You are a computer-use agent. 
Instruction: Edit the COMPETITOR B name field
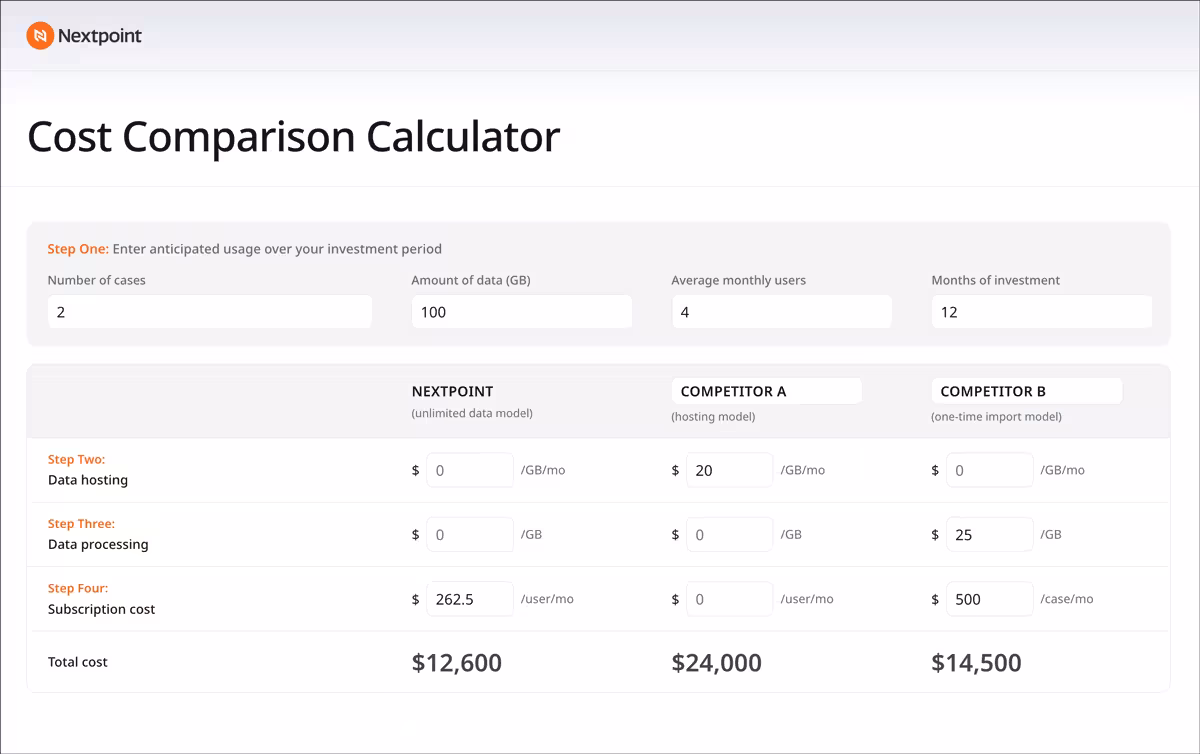click(x=1027, y=391)
